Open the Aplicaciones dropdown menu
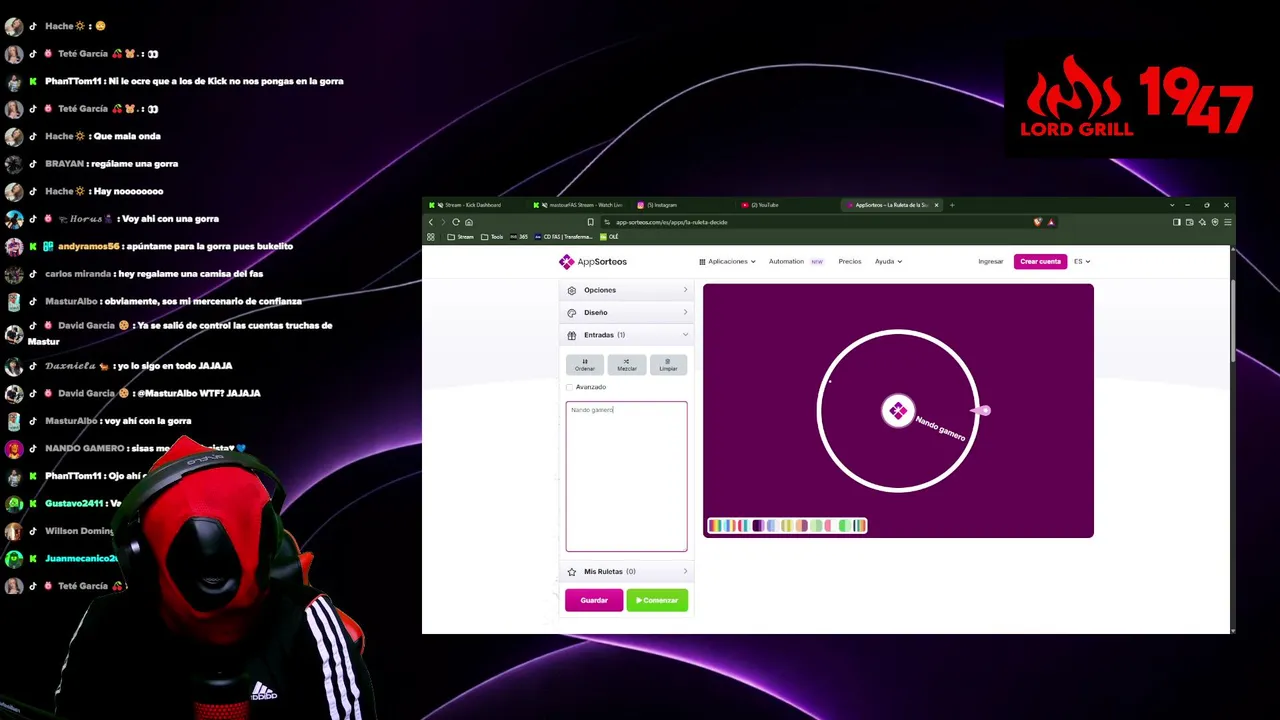Viewport: 1280px width, 720px height. point(727,262)
